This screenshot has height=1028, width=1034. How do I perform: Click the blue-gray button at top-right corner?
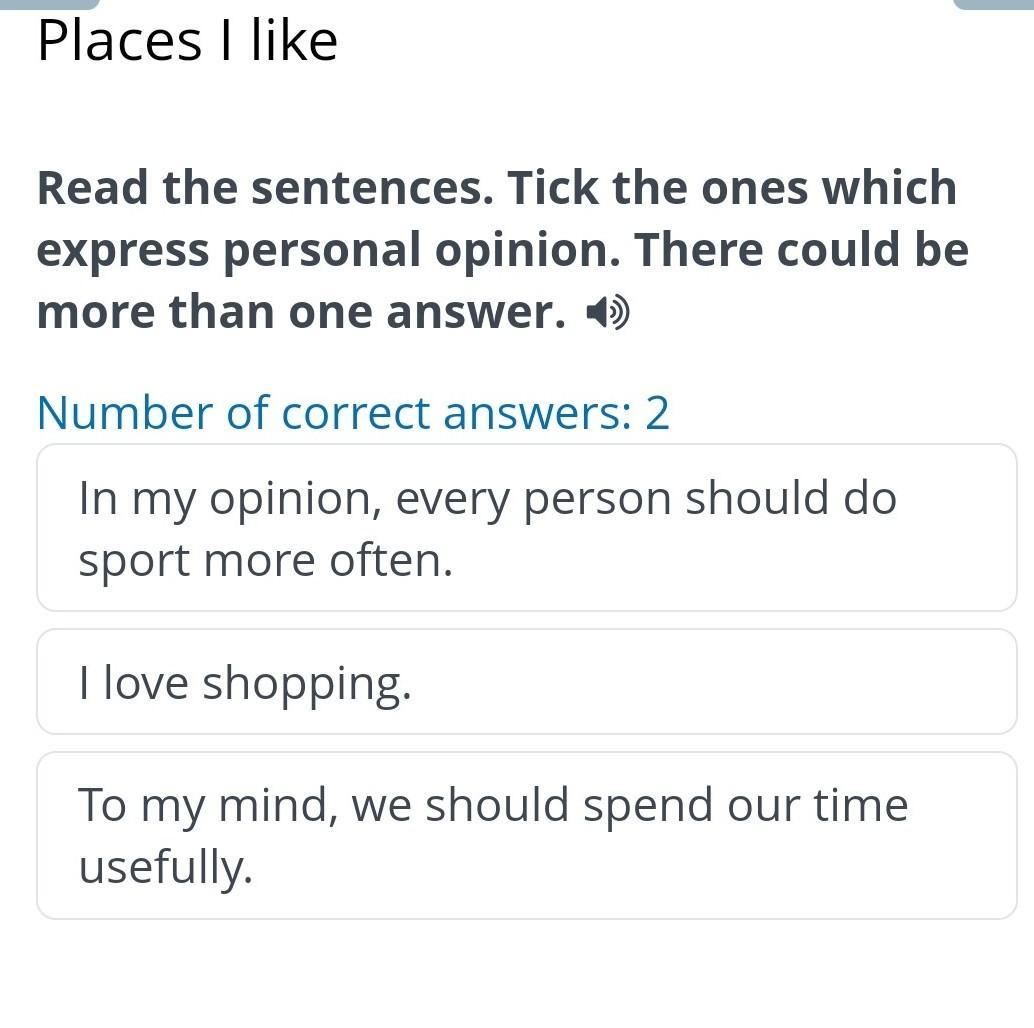pos(993,4)
